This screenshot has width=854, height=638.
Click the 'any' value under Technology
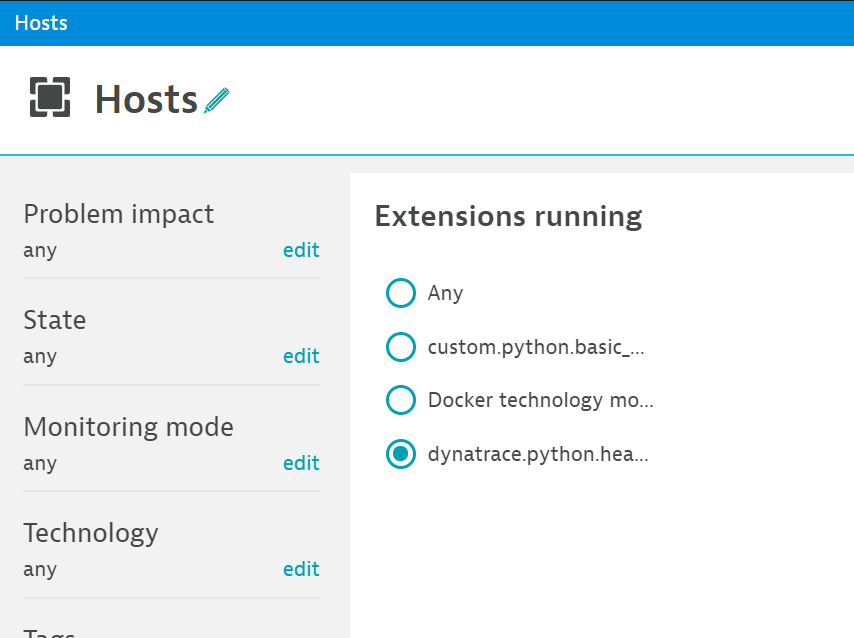pos(40,569)
